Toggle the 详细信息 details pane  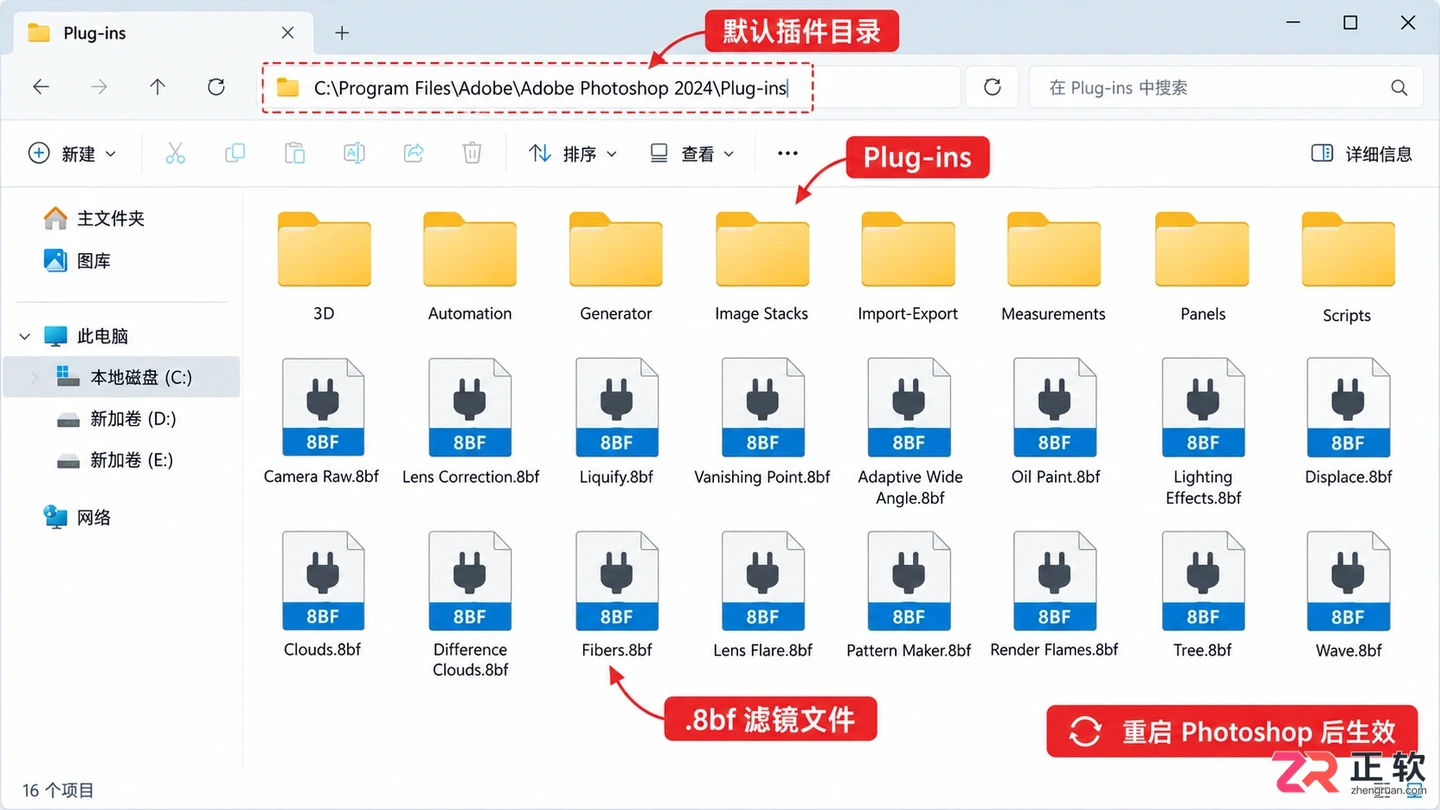point(1361,153)
